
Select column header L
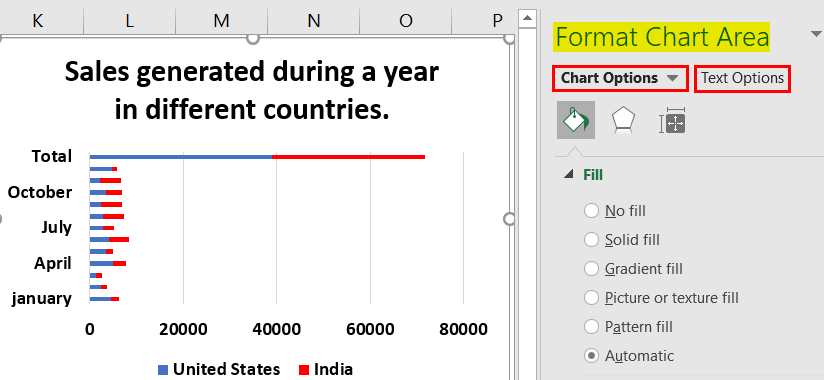tap(129, 20)
